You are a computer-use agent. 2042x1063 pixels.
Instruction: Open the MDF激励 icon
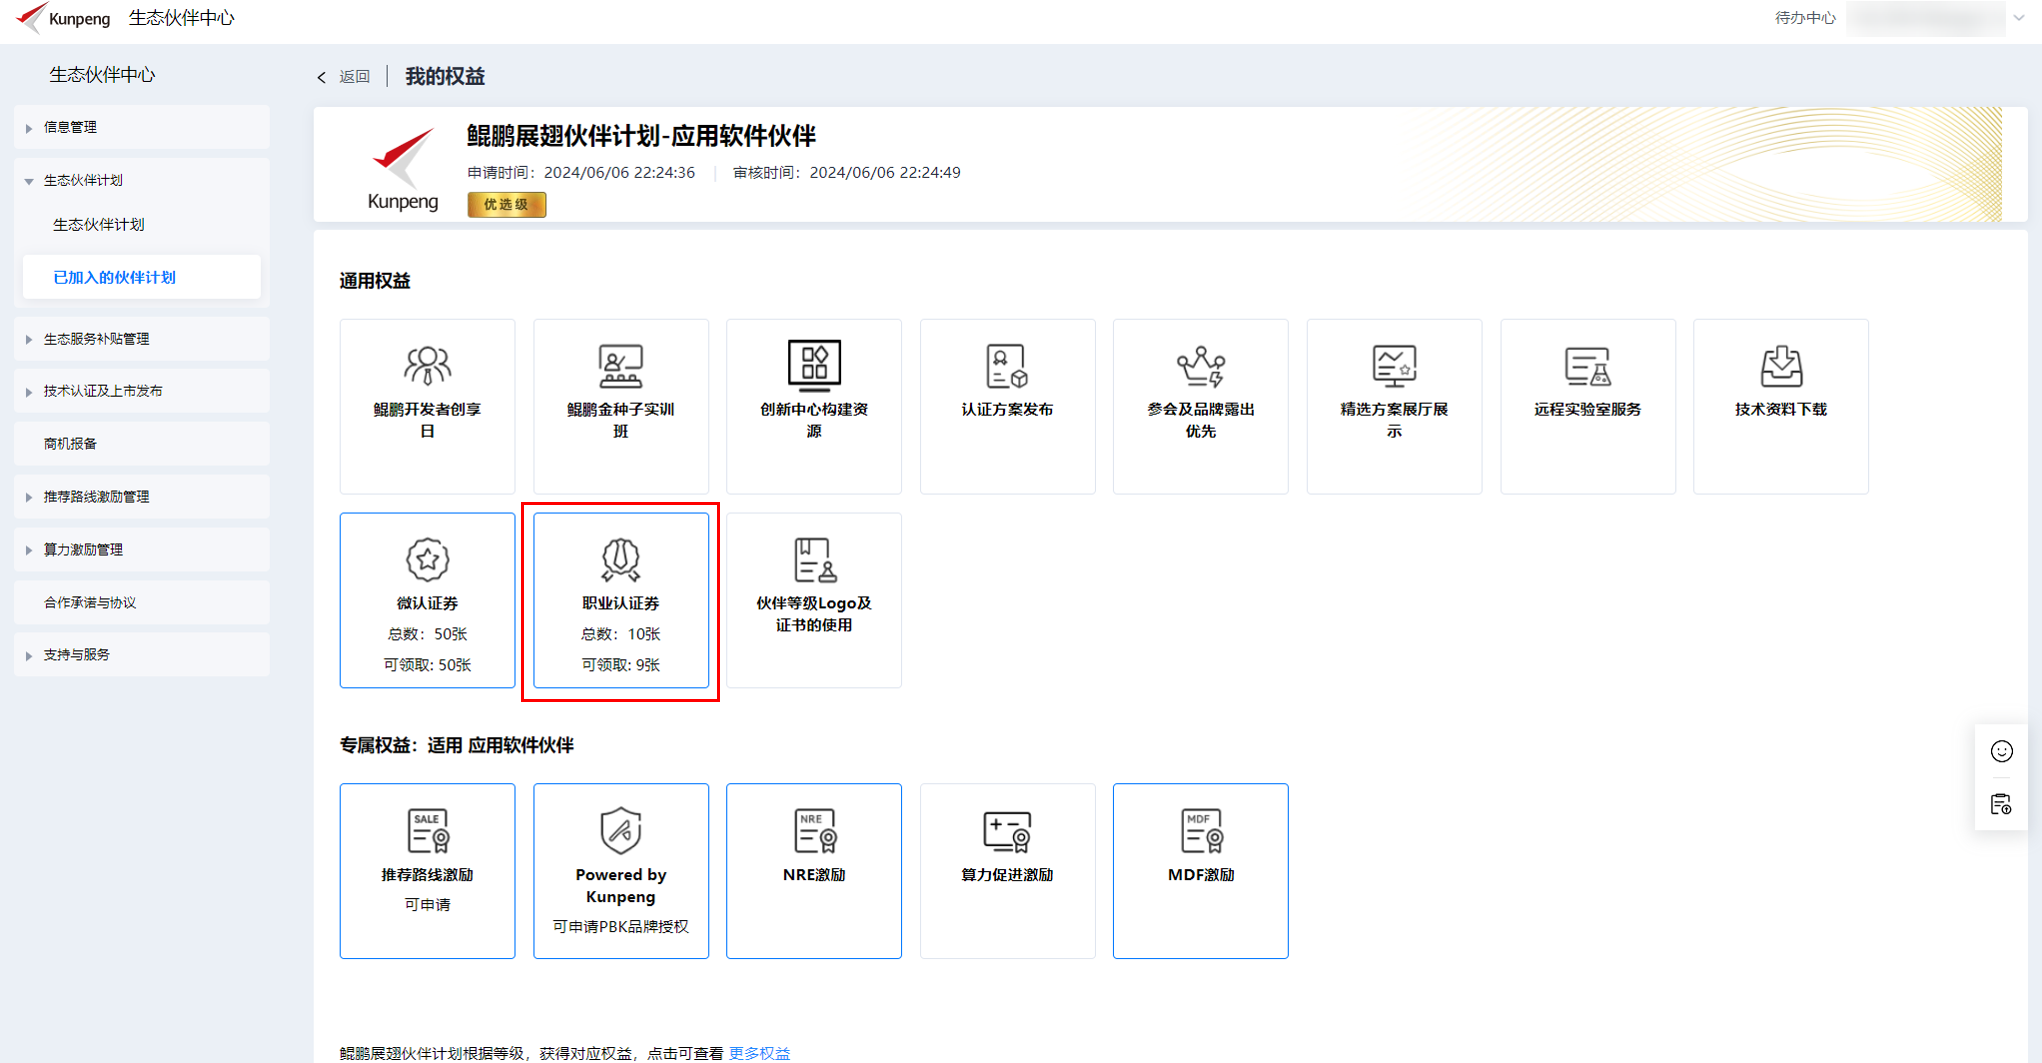pos(1200,830)
